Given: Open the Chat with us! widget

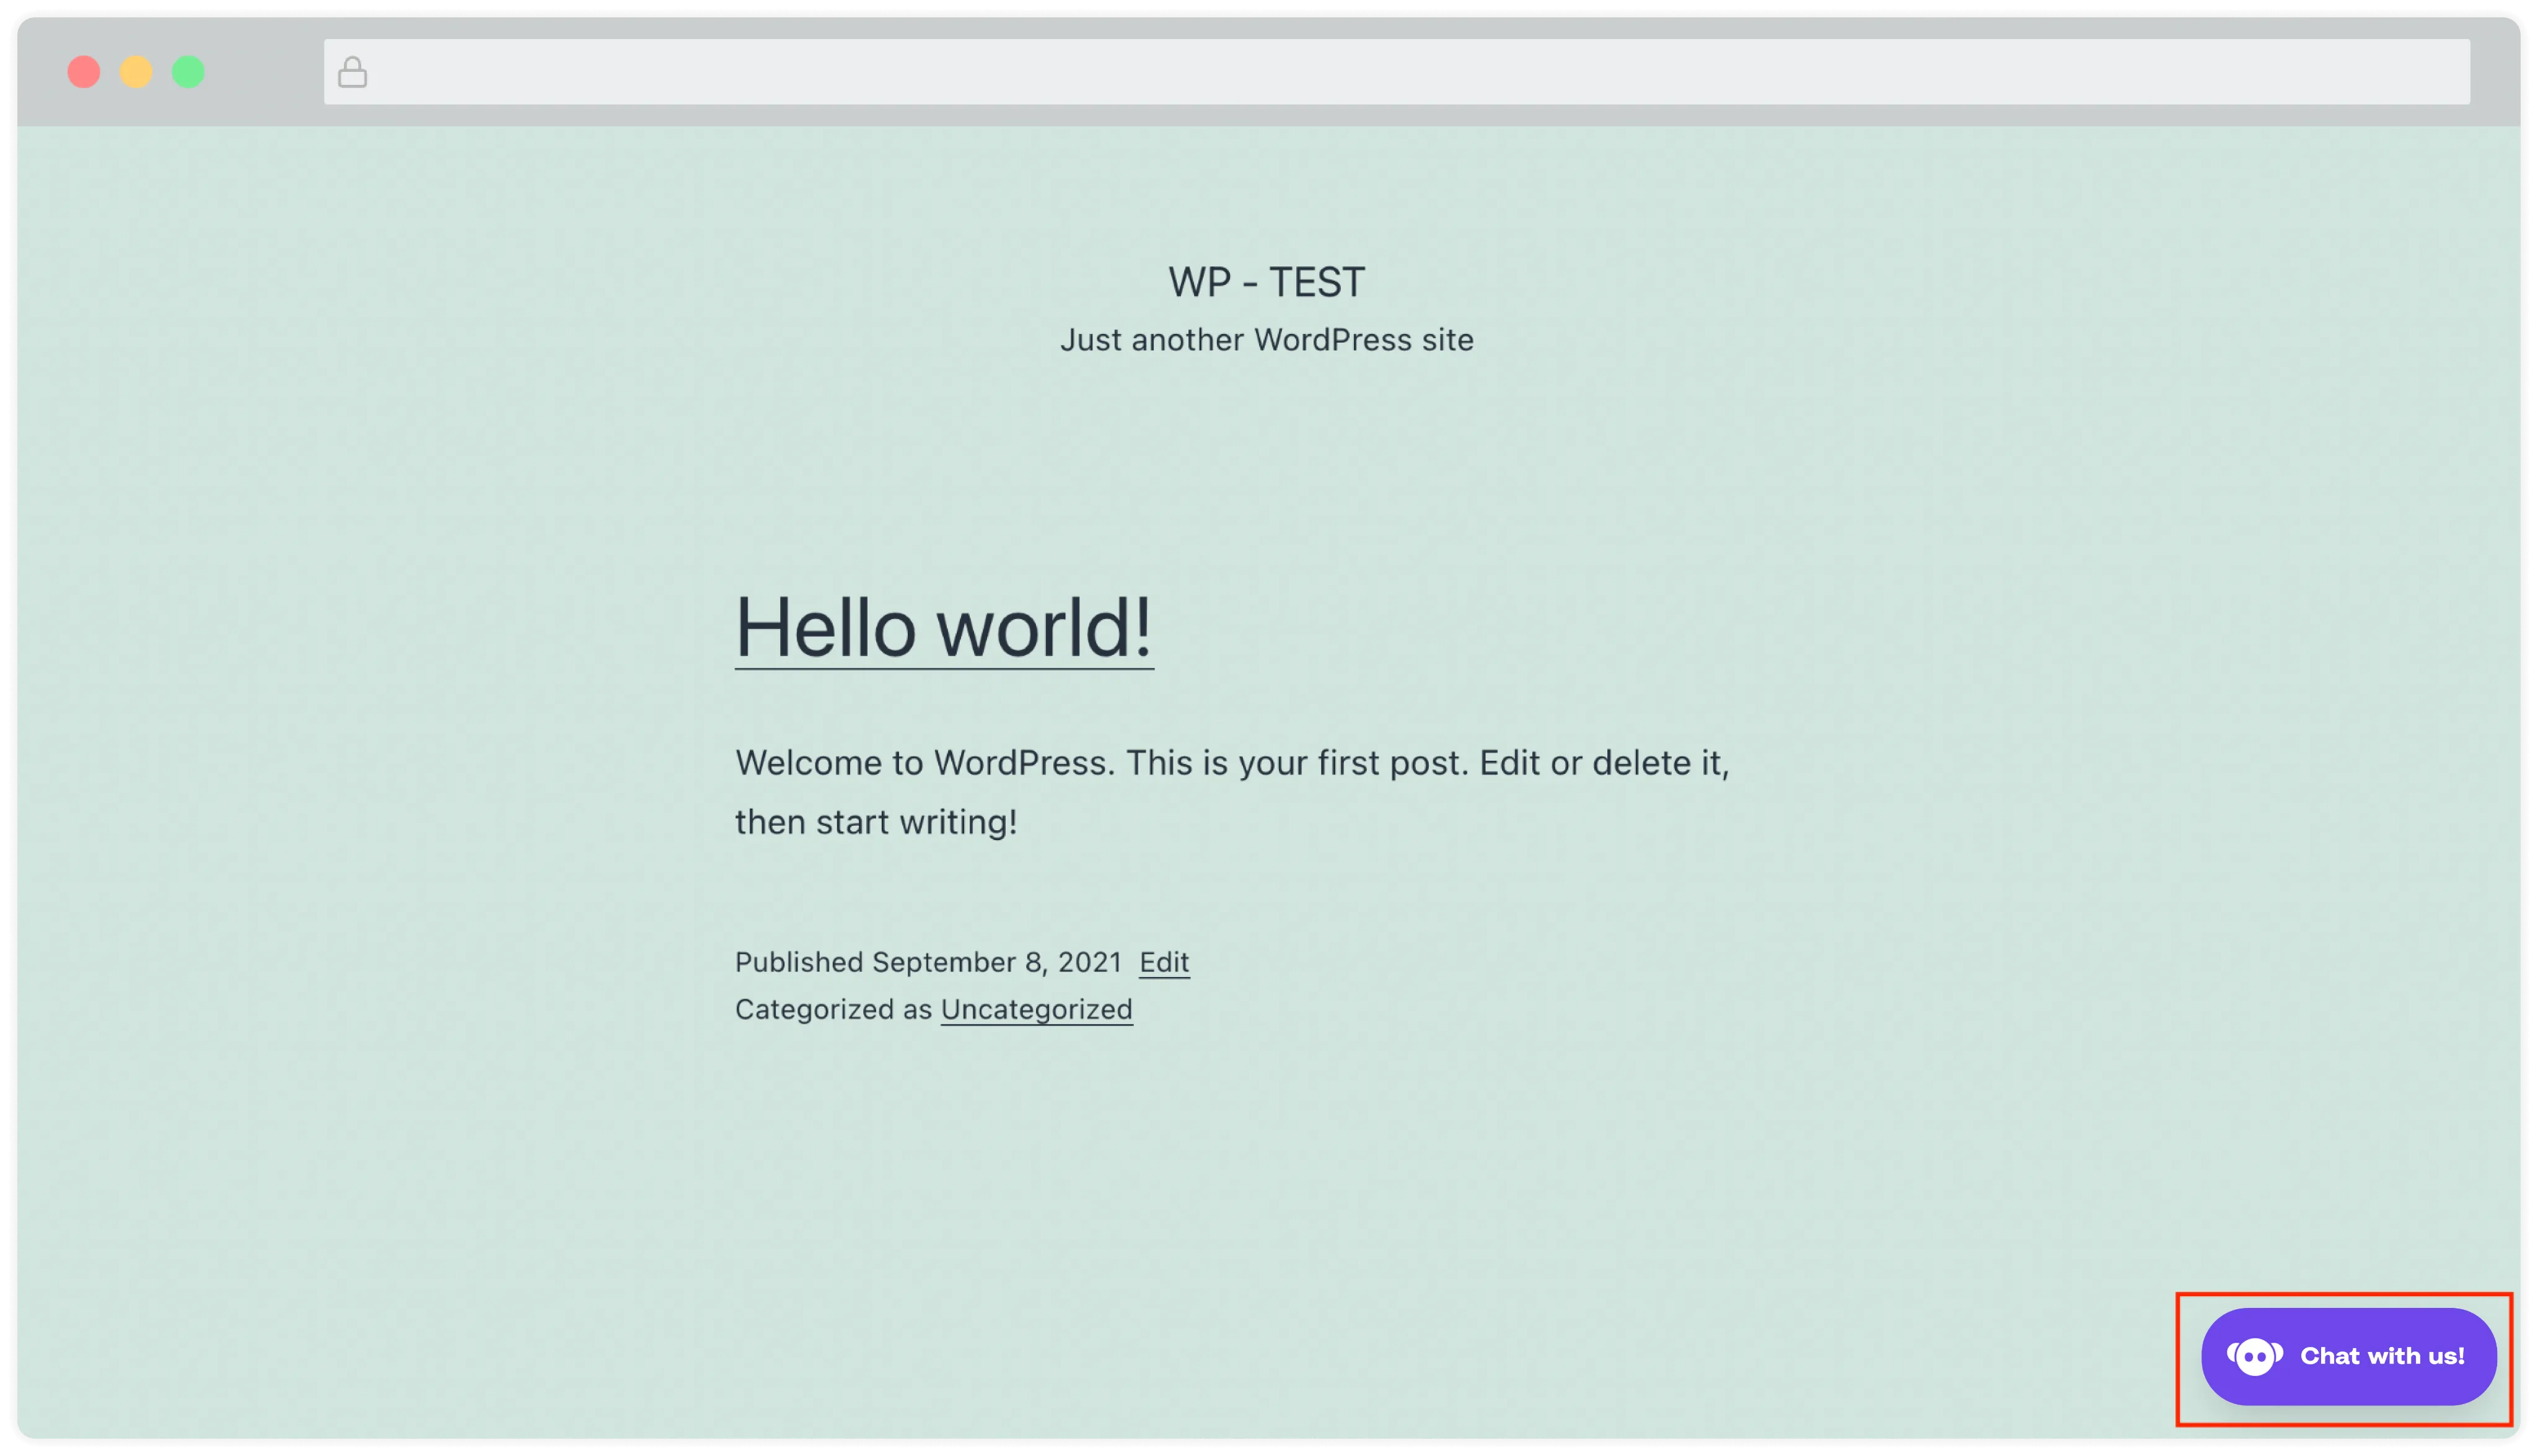Looking at the screenshot, I should [2348, 1356].
